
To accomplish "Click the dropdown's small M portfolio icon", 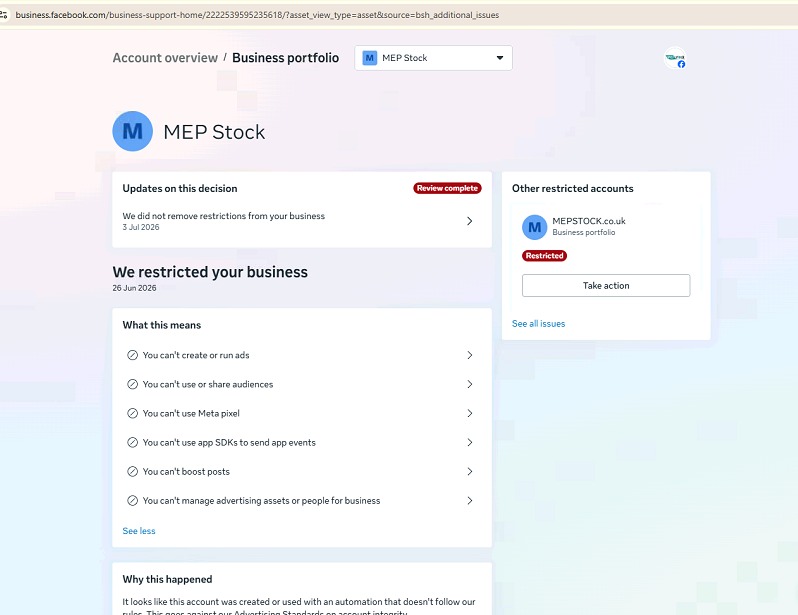I will (x=369, y=58).
